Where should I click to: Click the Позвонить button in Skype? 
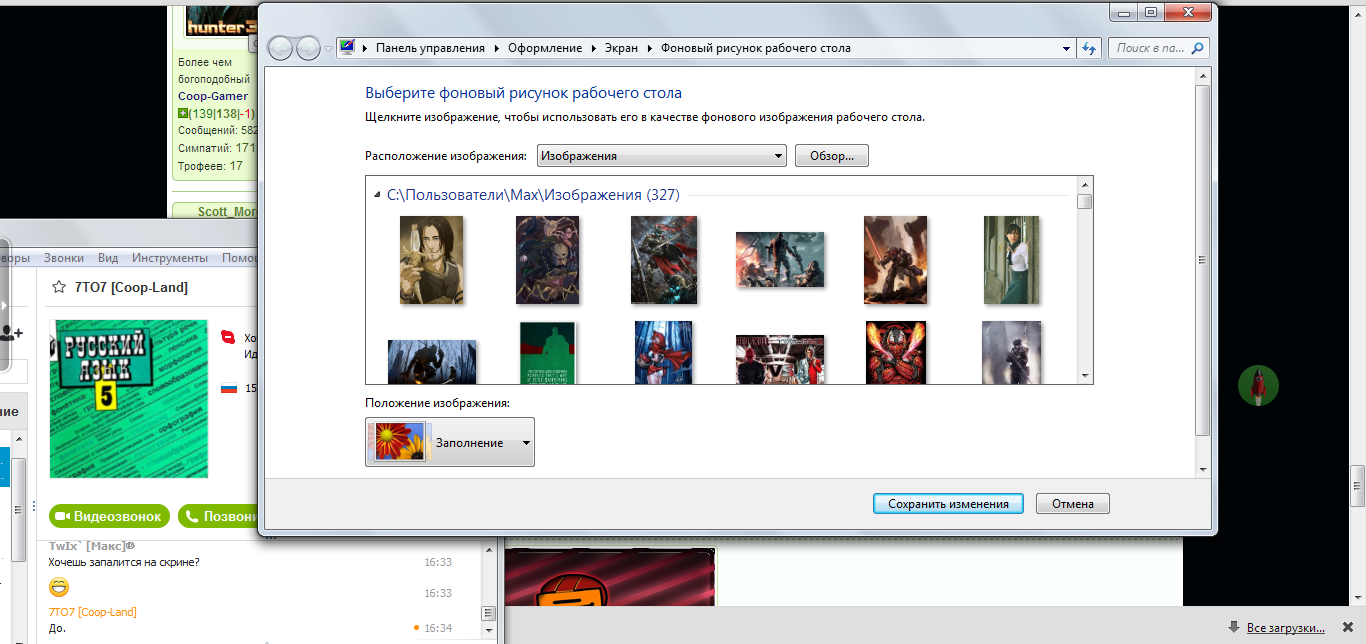click(x=218, y=517)
